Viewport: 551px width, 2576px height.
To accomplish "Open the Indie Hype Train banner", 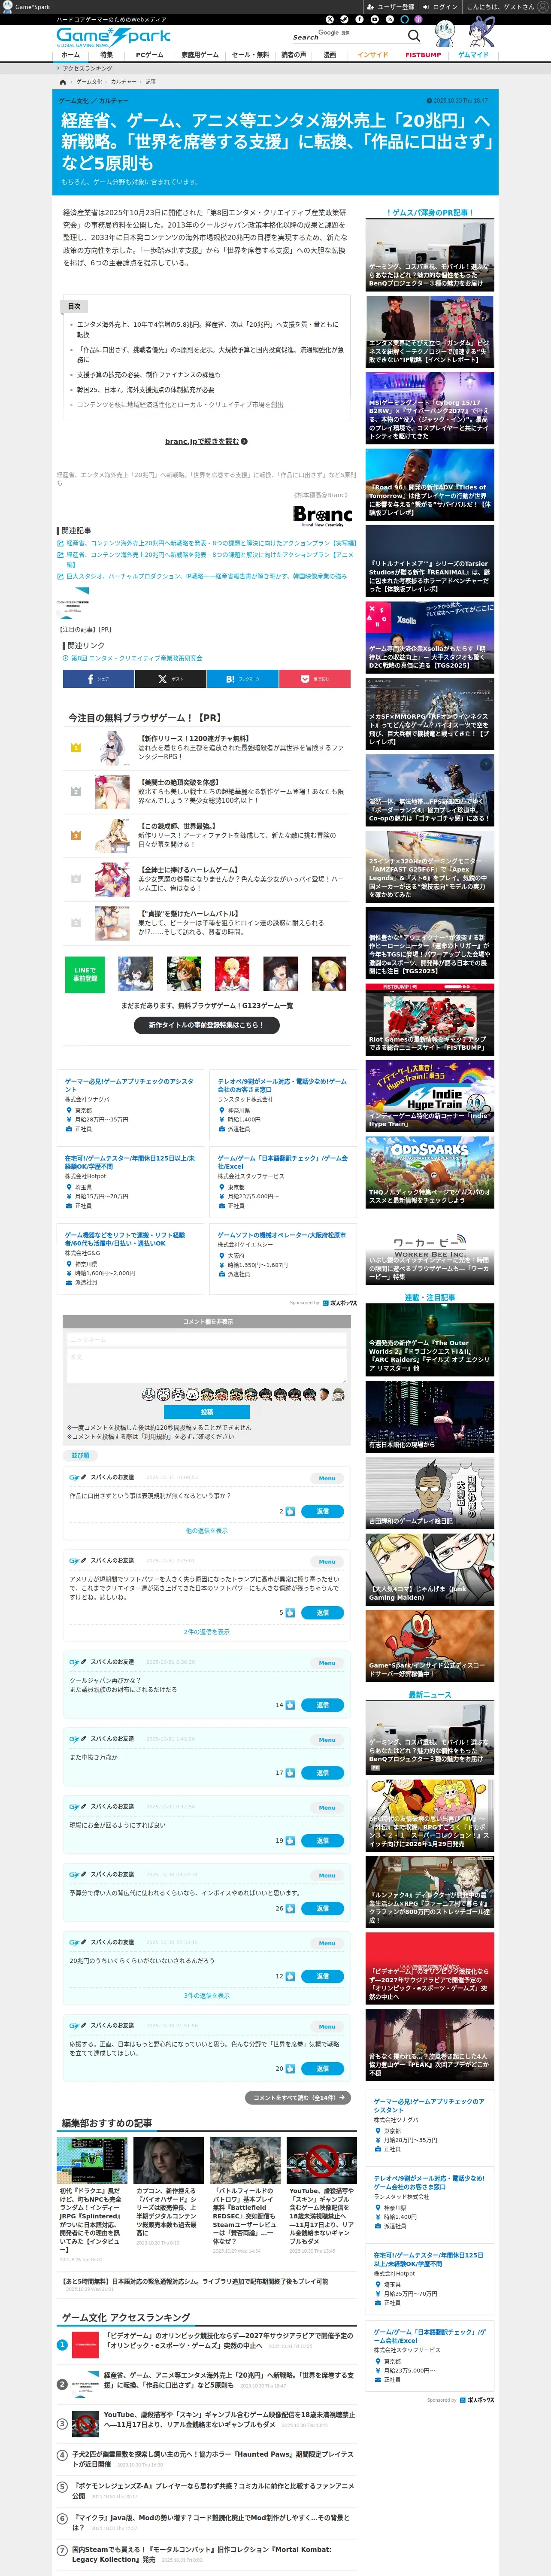I will [x=430, y=1096].
